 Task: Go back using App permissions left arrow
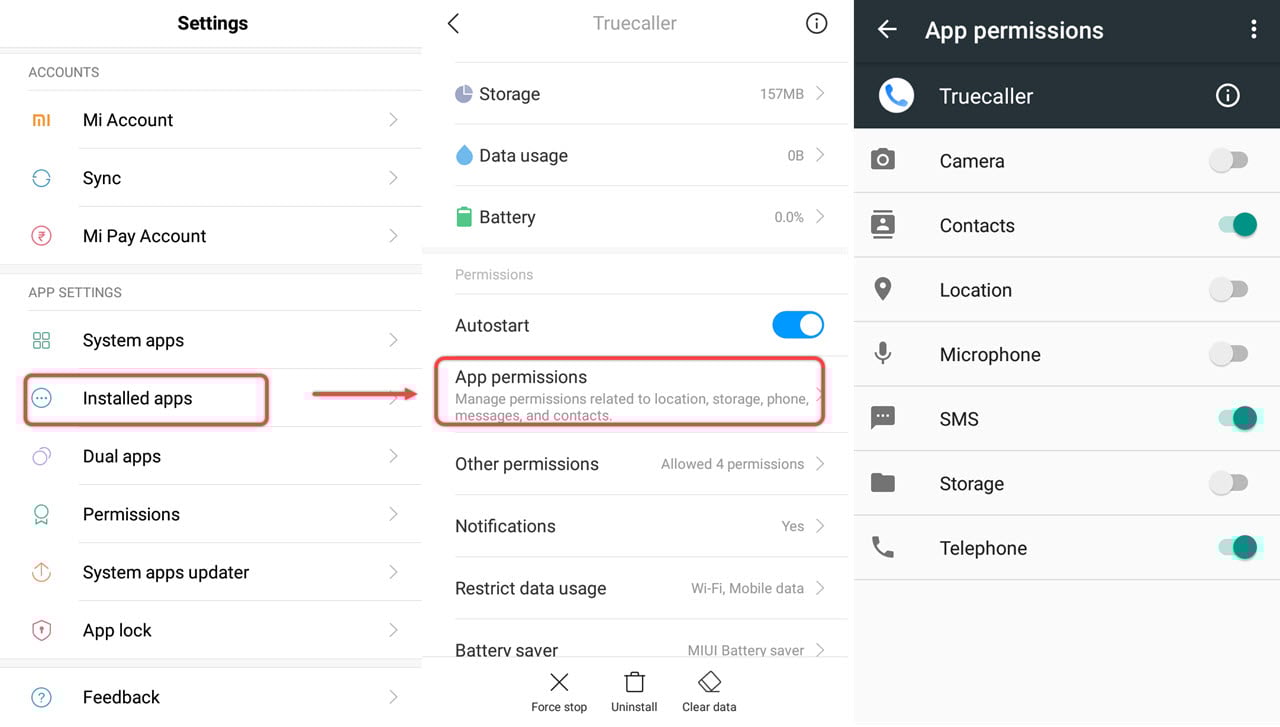click(886, 30)
